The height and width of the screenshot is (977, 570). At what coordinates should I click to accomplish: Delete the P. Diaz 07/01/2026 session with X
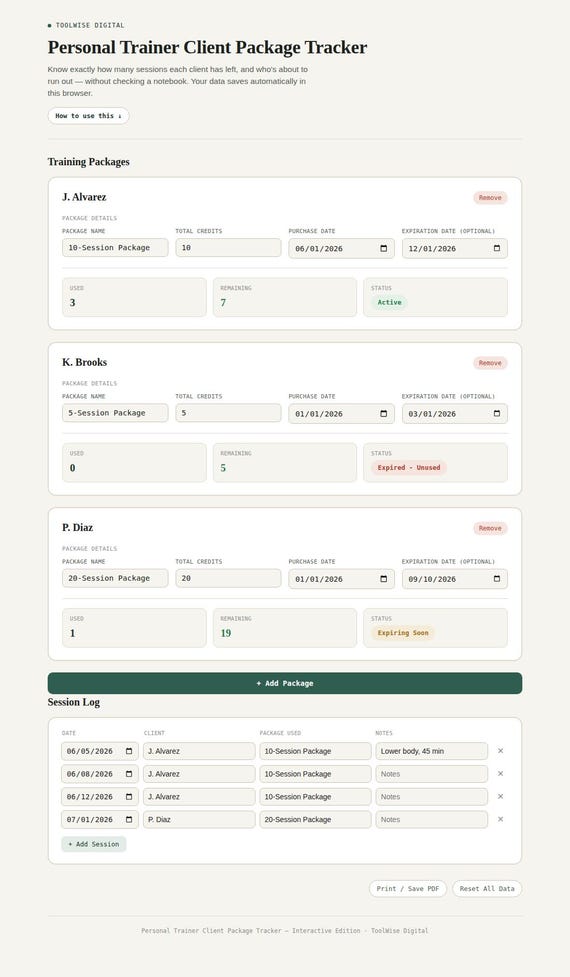500,819
